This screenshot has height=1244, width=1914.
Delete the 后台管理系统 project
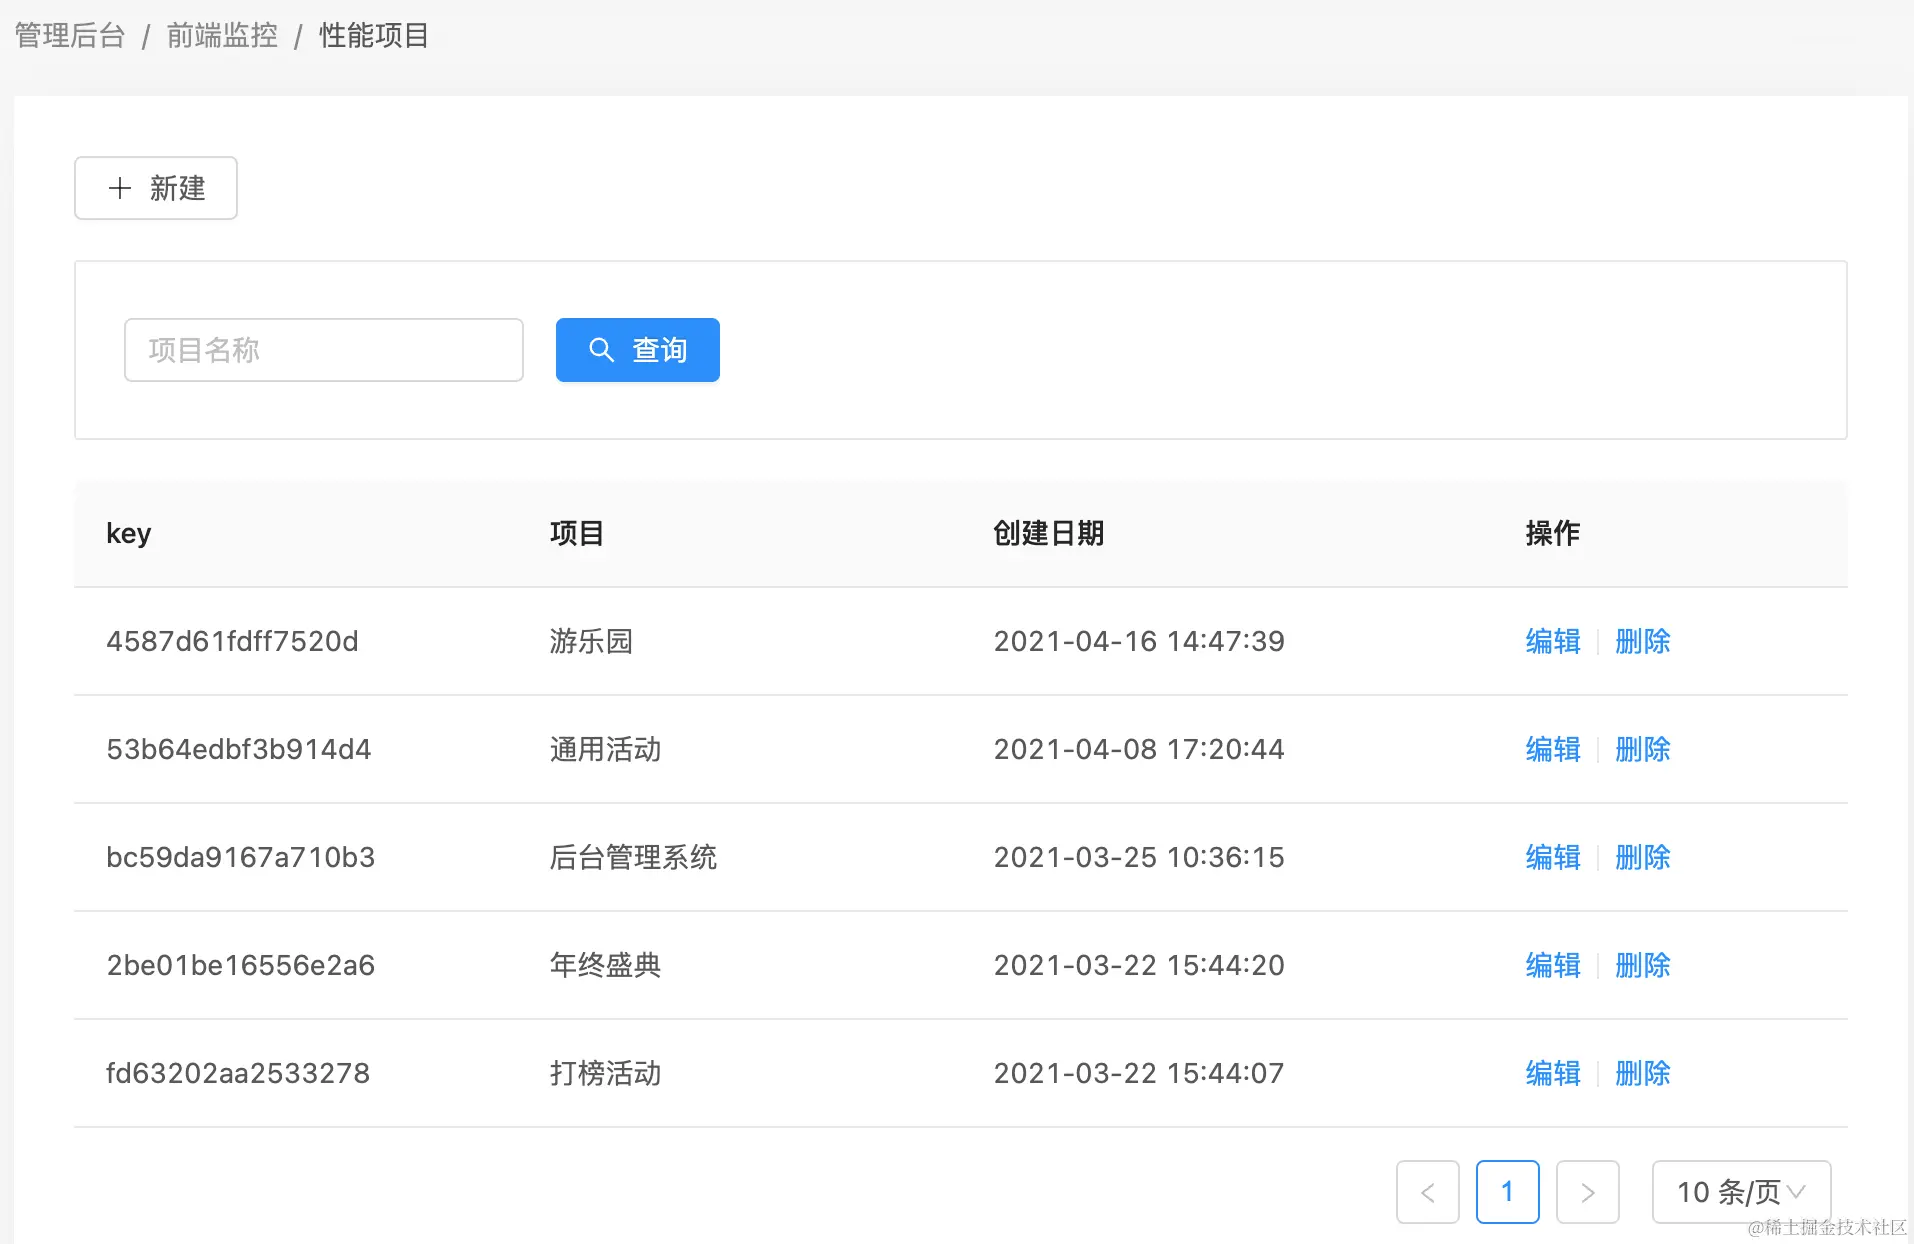coord(1643,857)
